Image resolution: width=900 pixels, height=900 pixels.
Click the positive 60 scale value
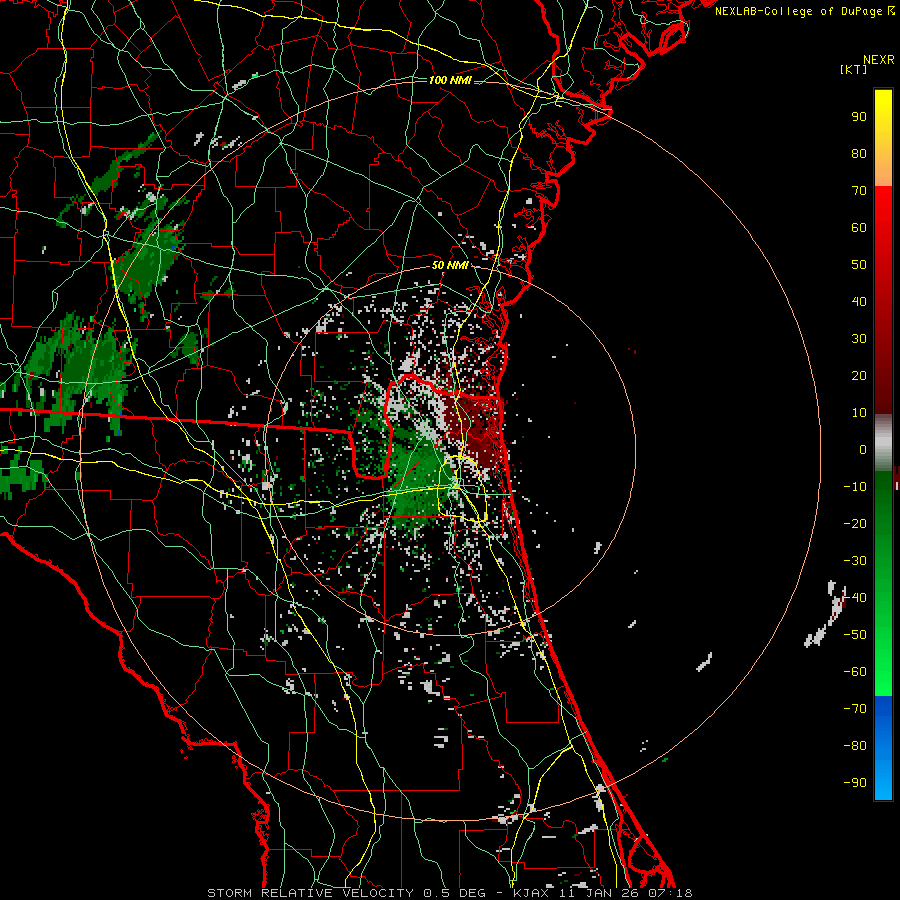pos(859,227)
